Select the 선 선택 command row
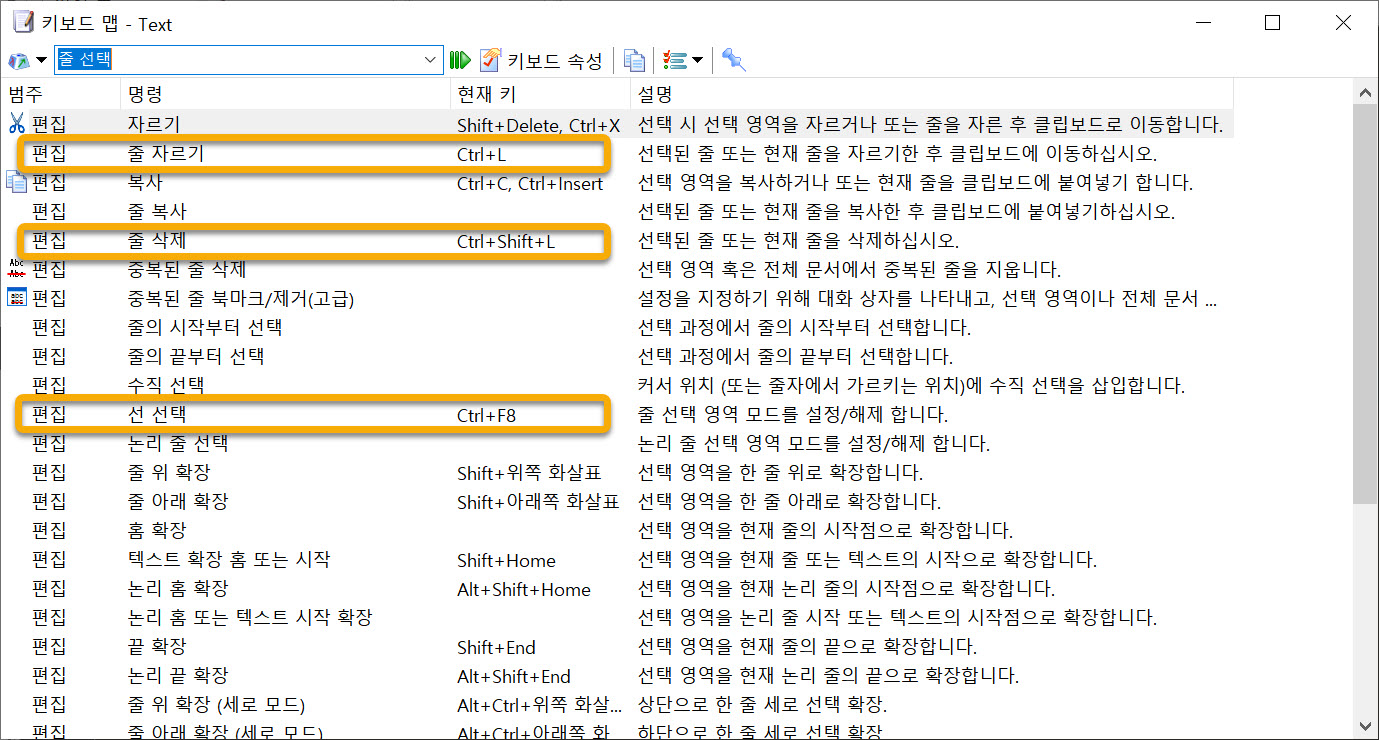This screenshot has height=740, width=1379. 300,414
